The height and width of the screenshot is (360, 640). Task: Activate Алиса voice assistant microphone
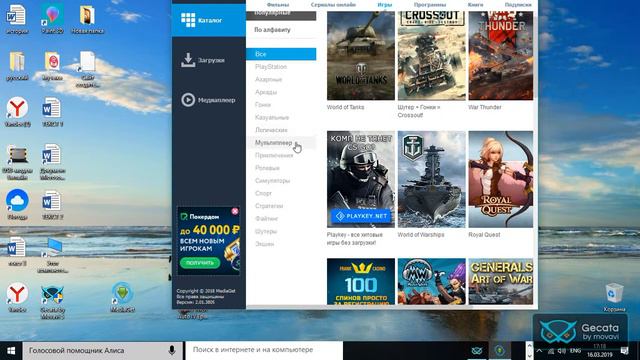[172, 350]
